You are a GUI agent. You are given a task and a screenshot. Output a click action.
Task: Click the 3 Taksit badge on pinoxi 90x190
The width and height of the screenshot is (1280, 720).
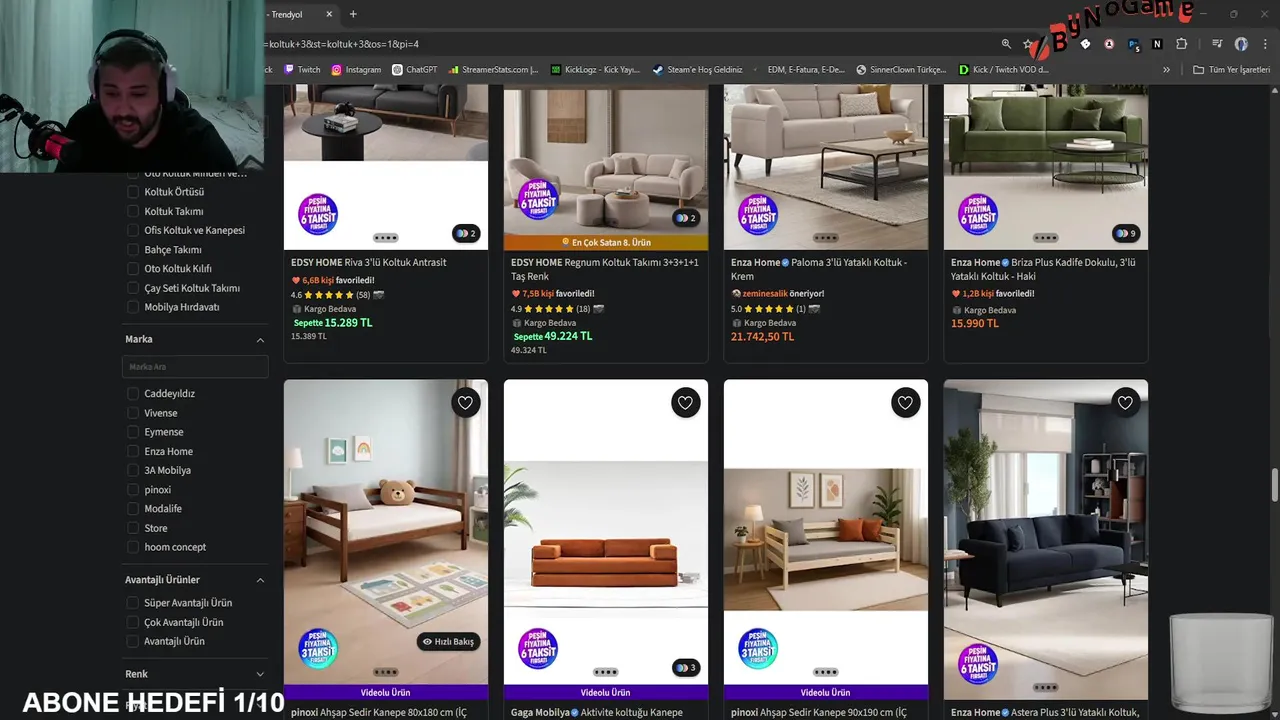tap(758, 648)
